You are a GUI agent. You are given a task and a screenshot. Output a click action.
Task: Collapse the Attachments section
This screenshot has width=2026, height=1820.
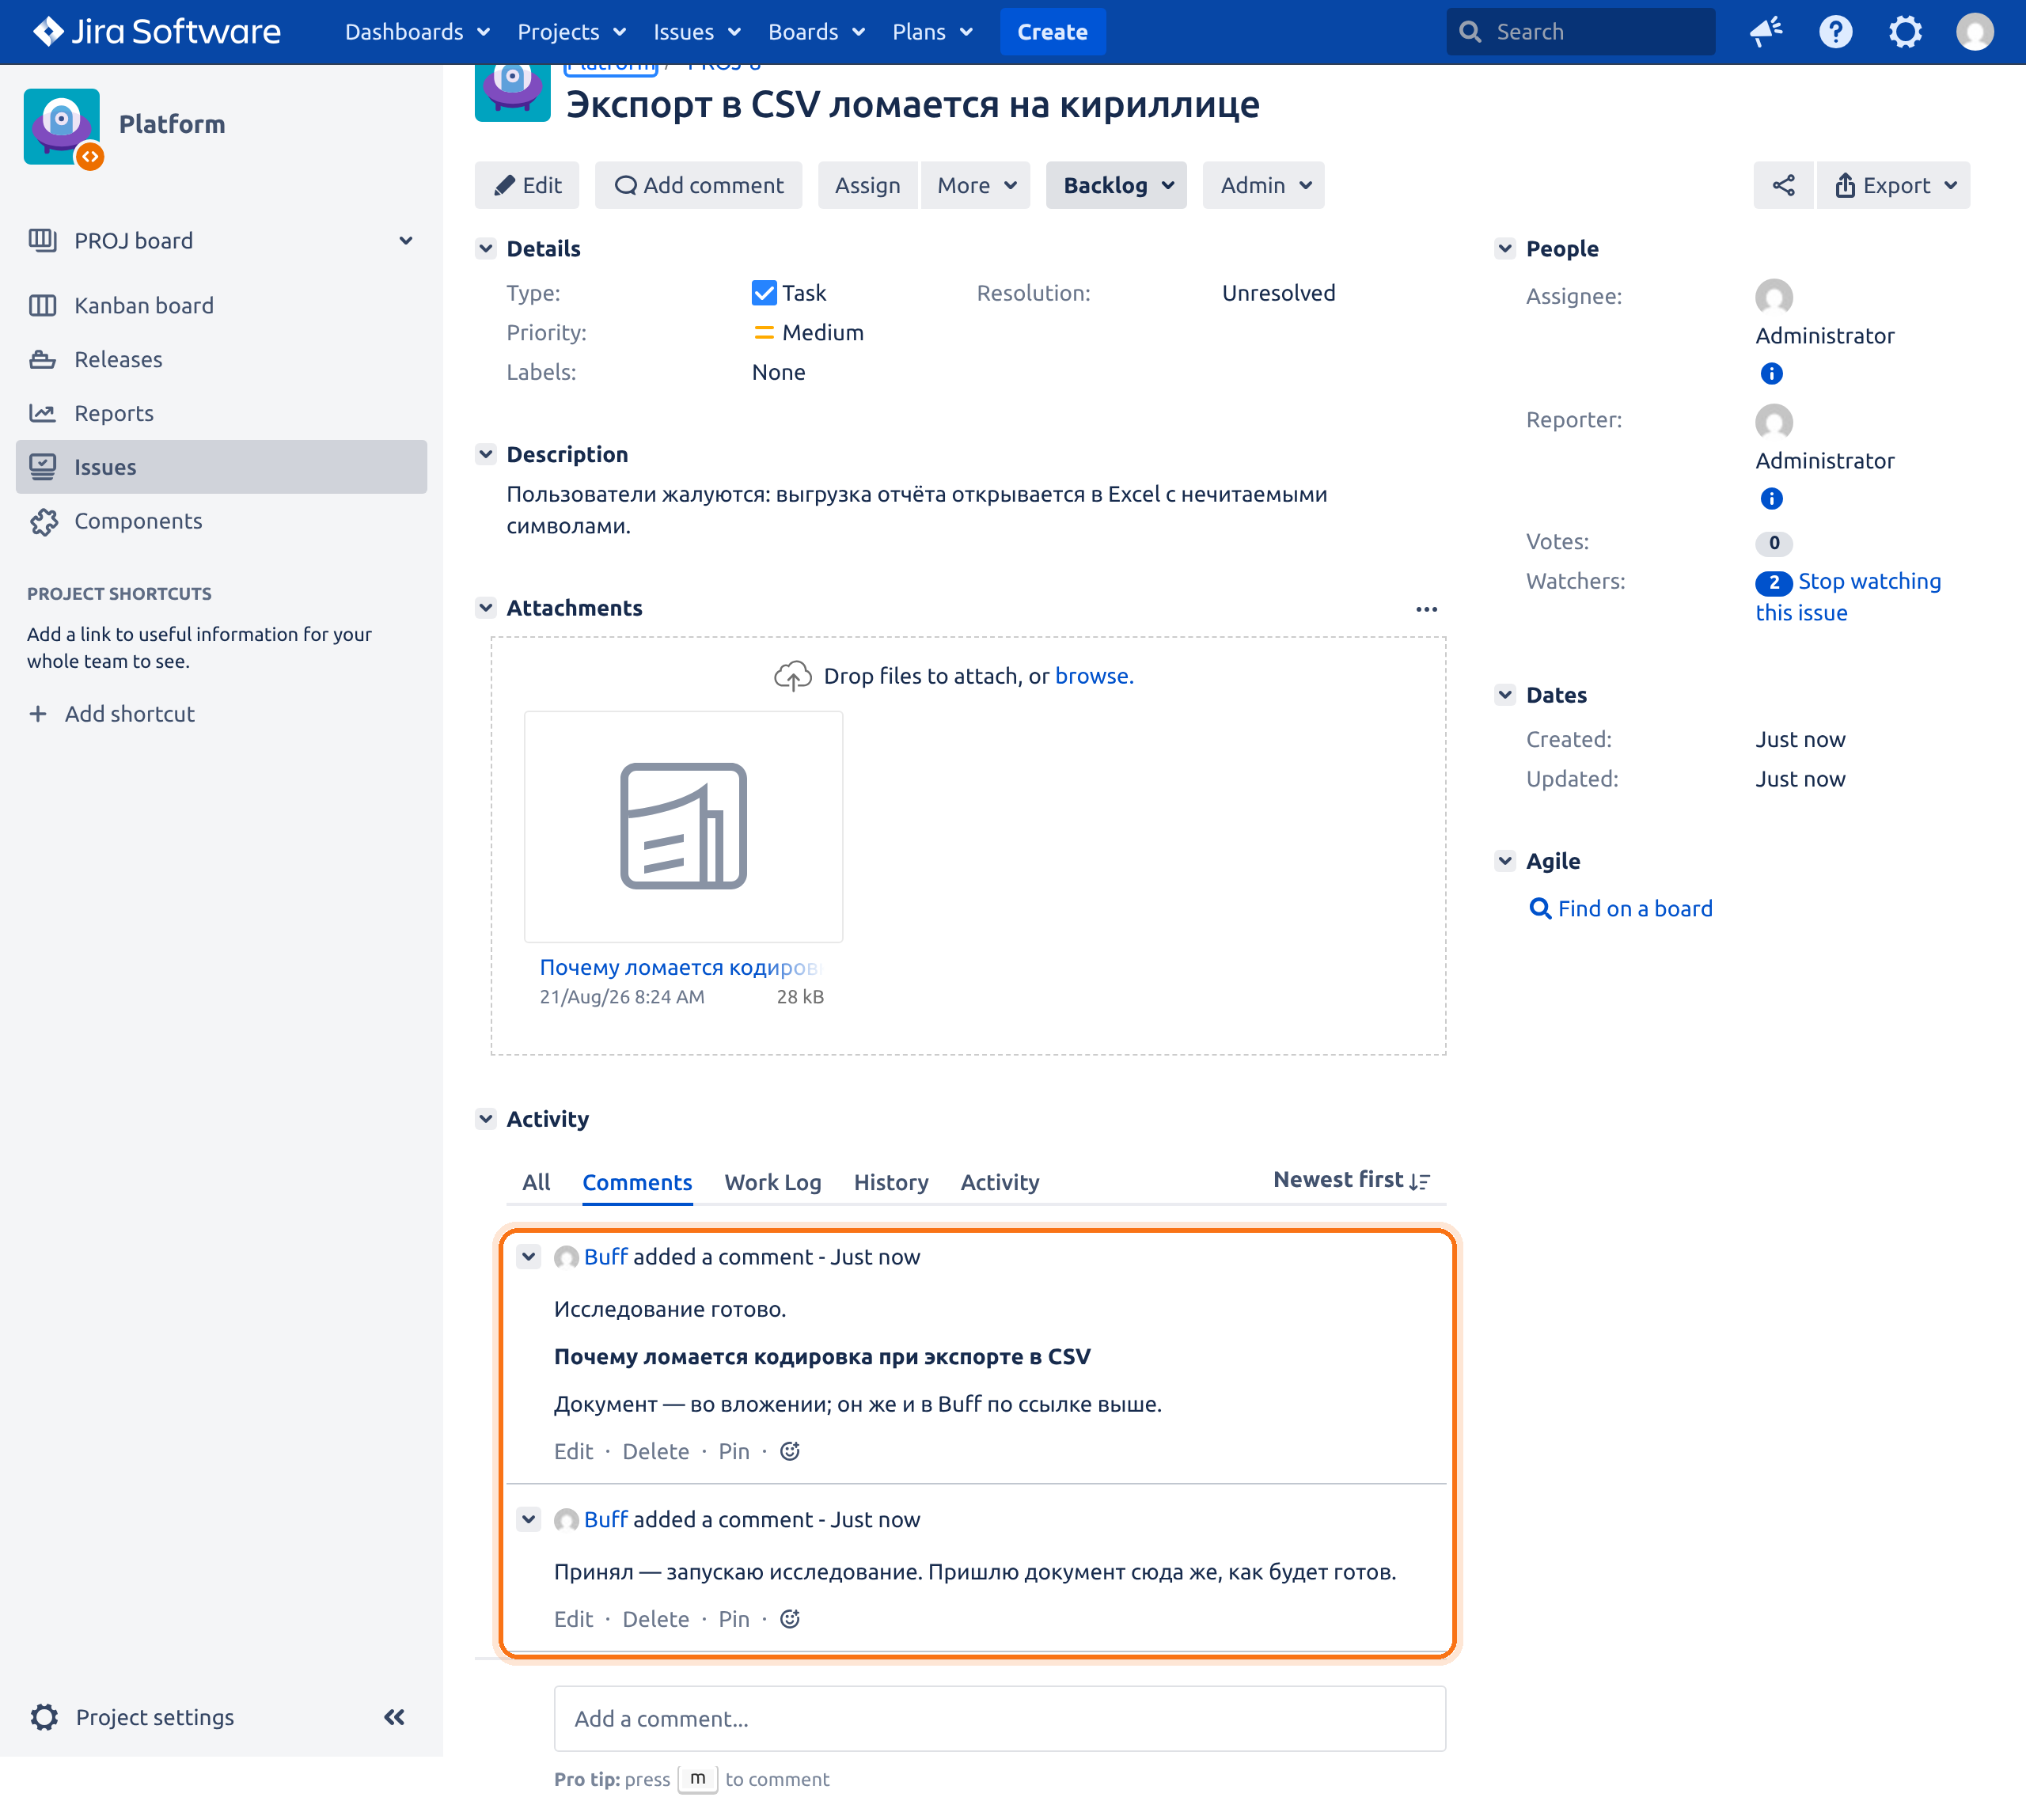tap(486, 608)
